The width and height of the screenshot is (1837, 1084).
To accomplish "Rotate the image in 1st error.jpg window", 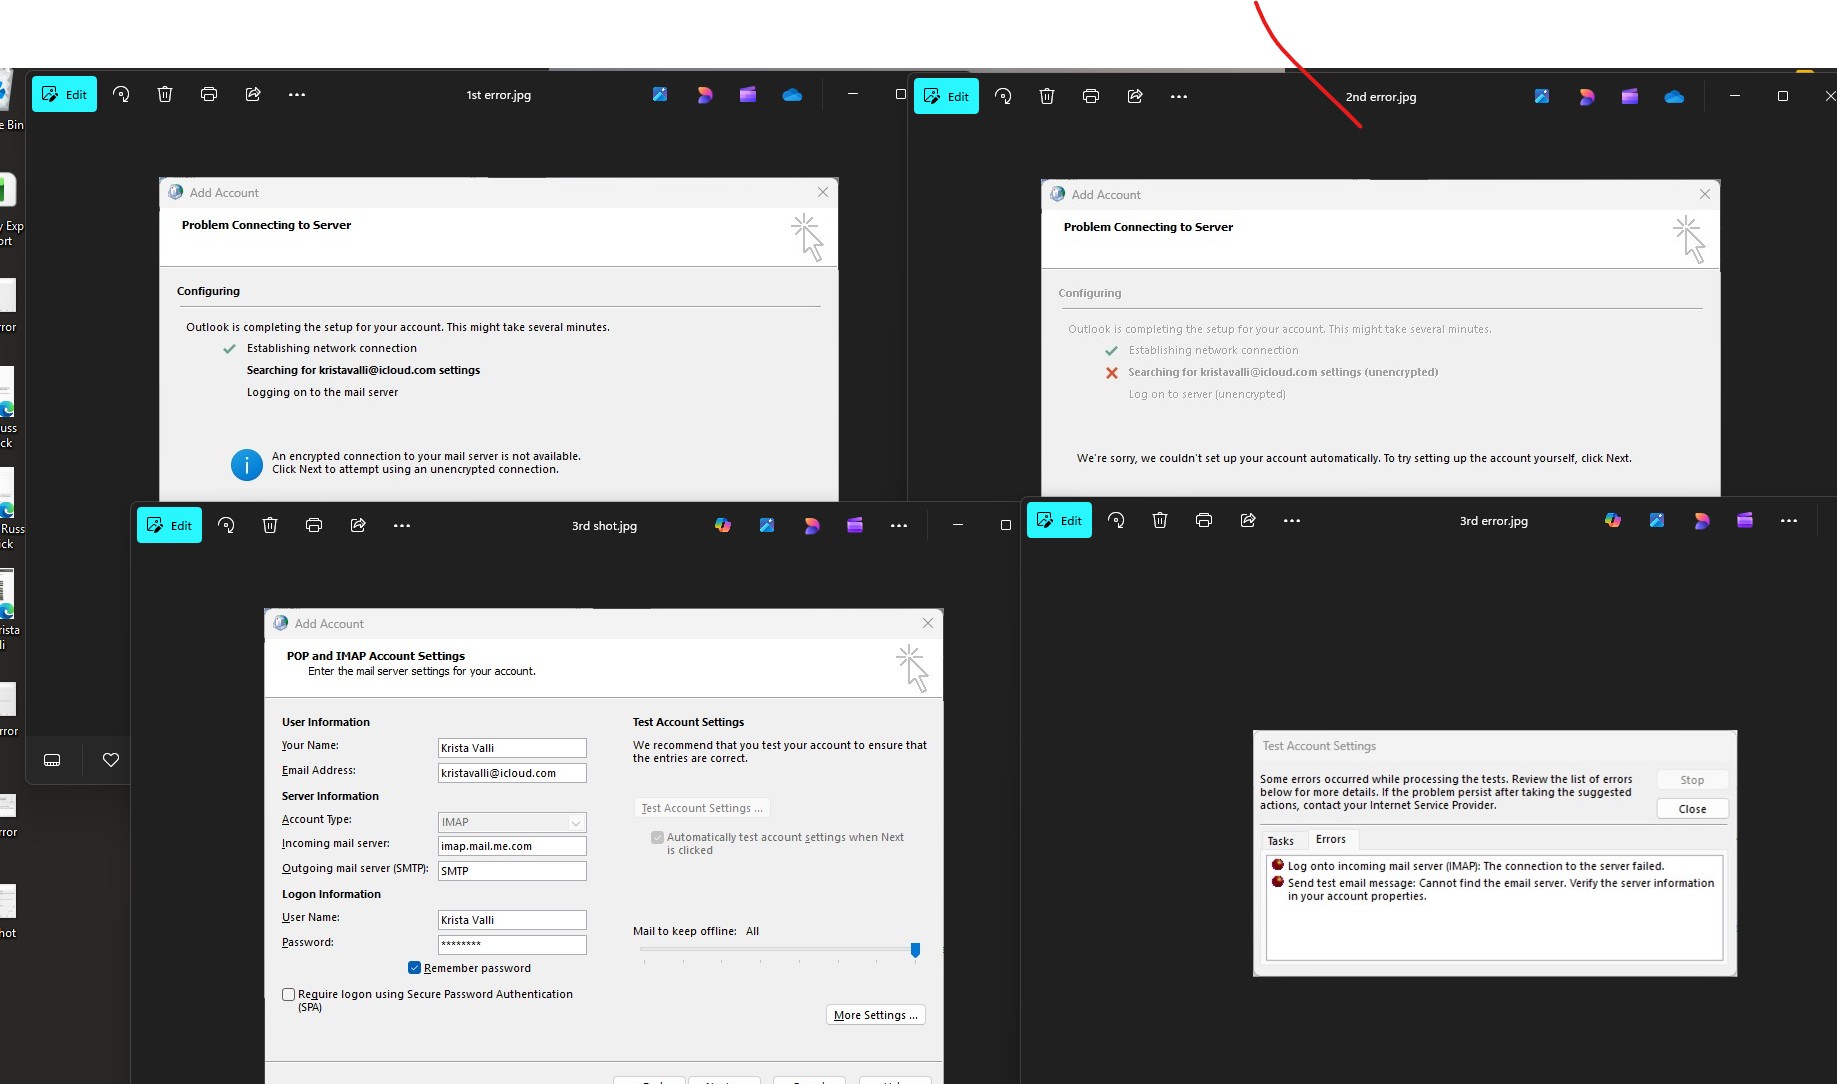I will coord(121,94).
